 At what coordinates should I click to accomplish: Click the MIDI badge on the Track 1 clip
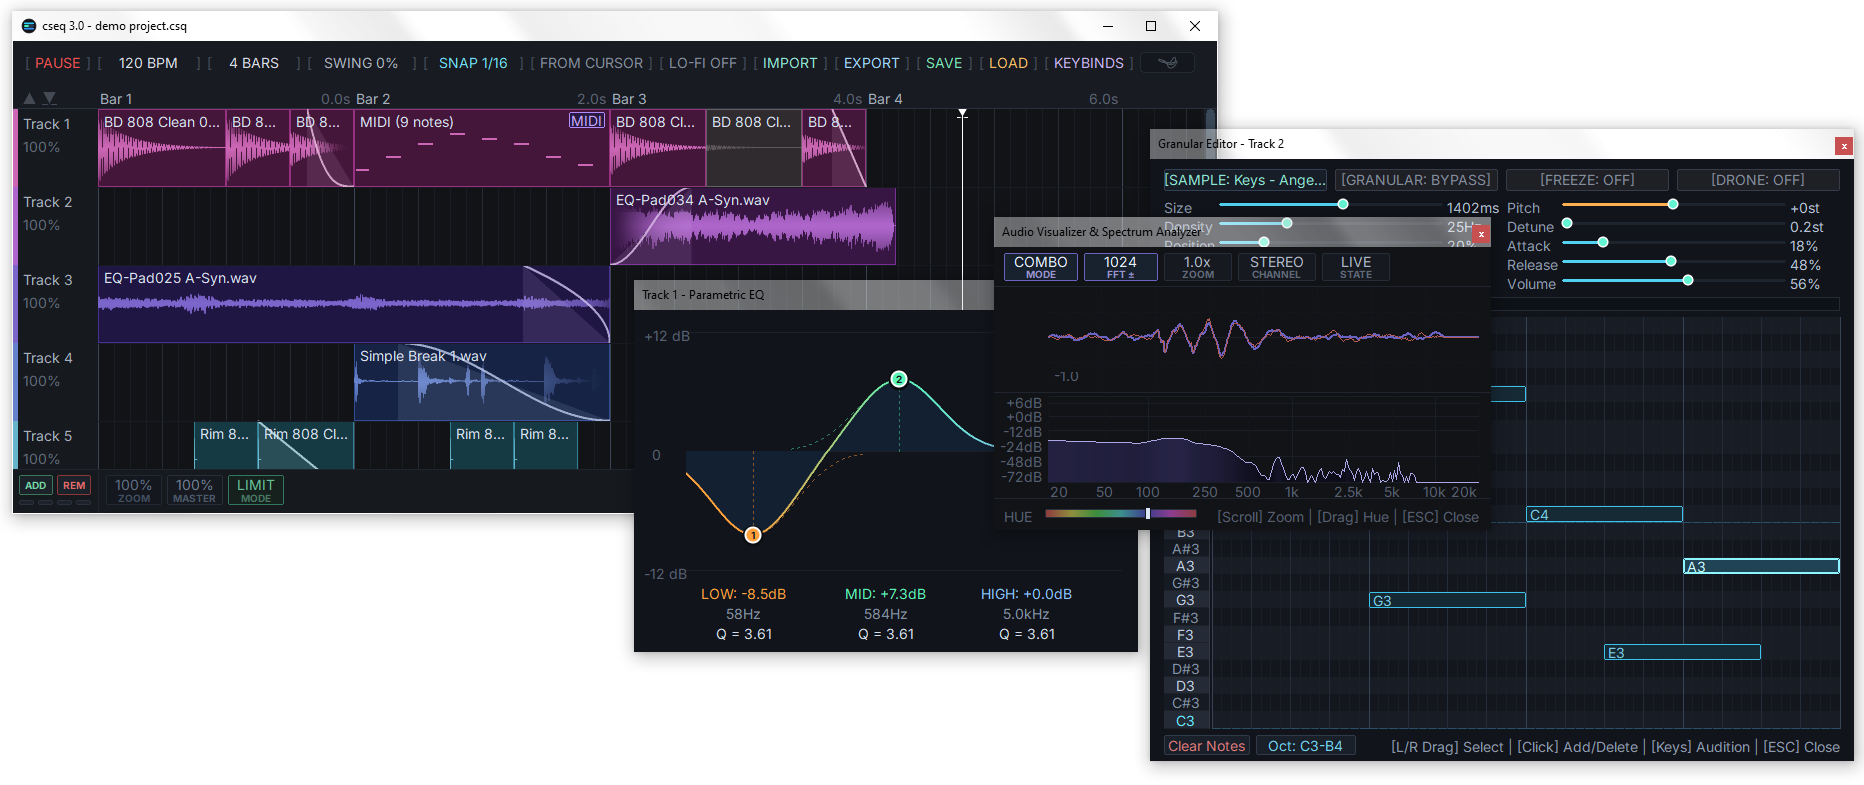click(587, 121)
